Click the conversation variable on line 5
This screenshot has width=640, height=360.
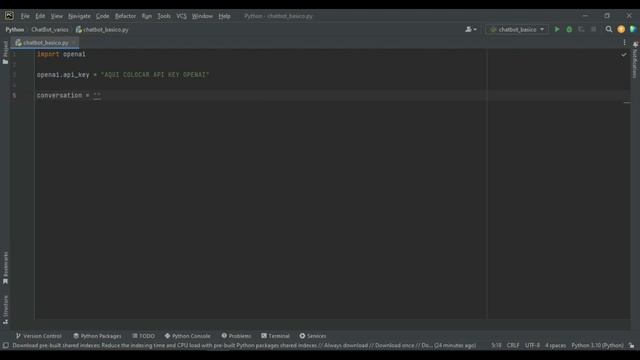click(59, 96)
